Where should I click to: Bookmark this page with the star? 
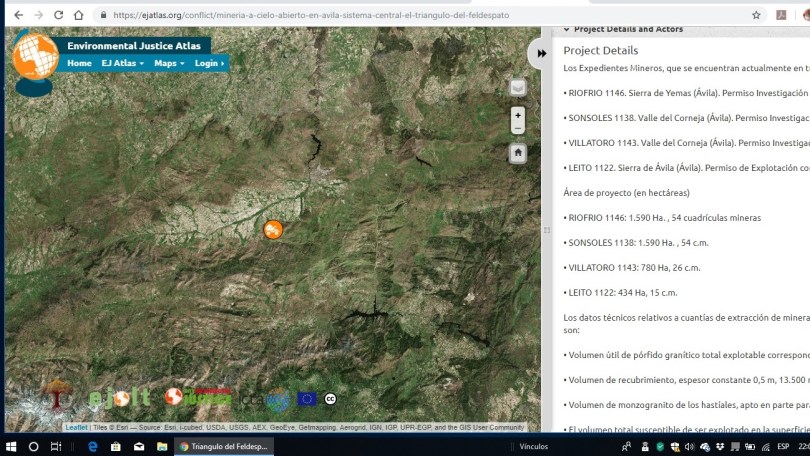click(x=756, y=15)
